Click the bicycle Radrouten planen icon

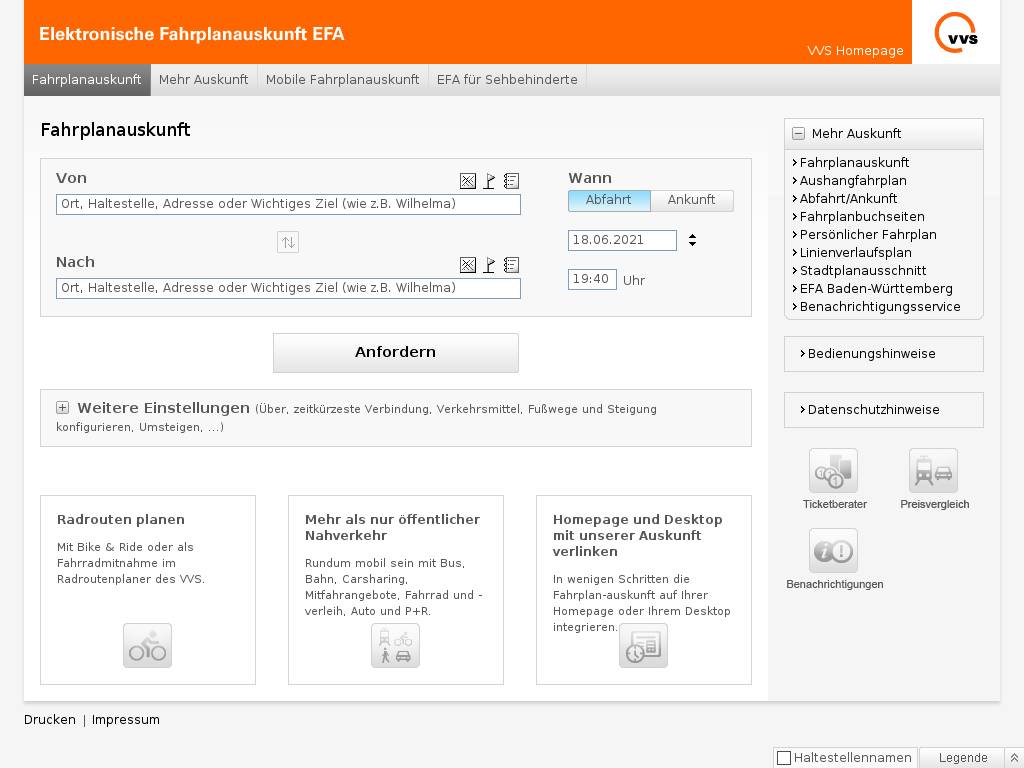click(147, 646)
